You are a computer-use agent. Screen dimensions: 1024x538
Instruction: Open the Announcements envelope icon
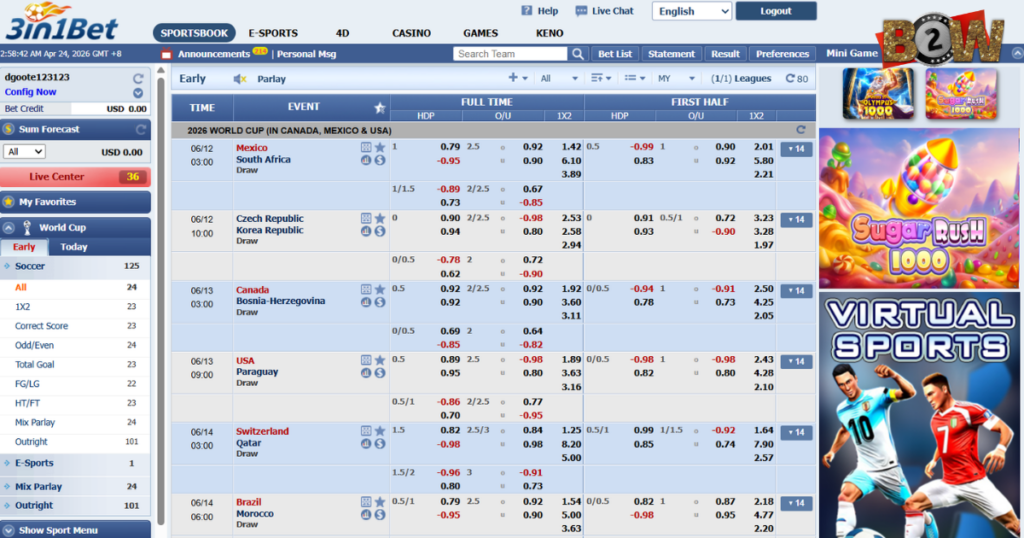pos(166,54)
